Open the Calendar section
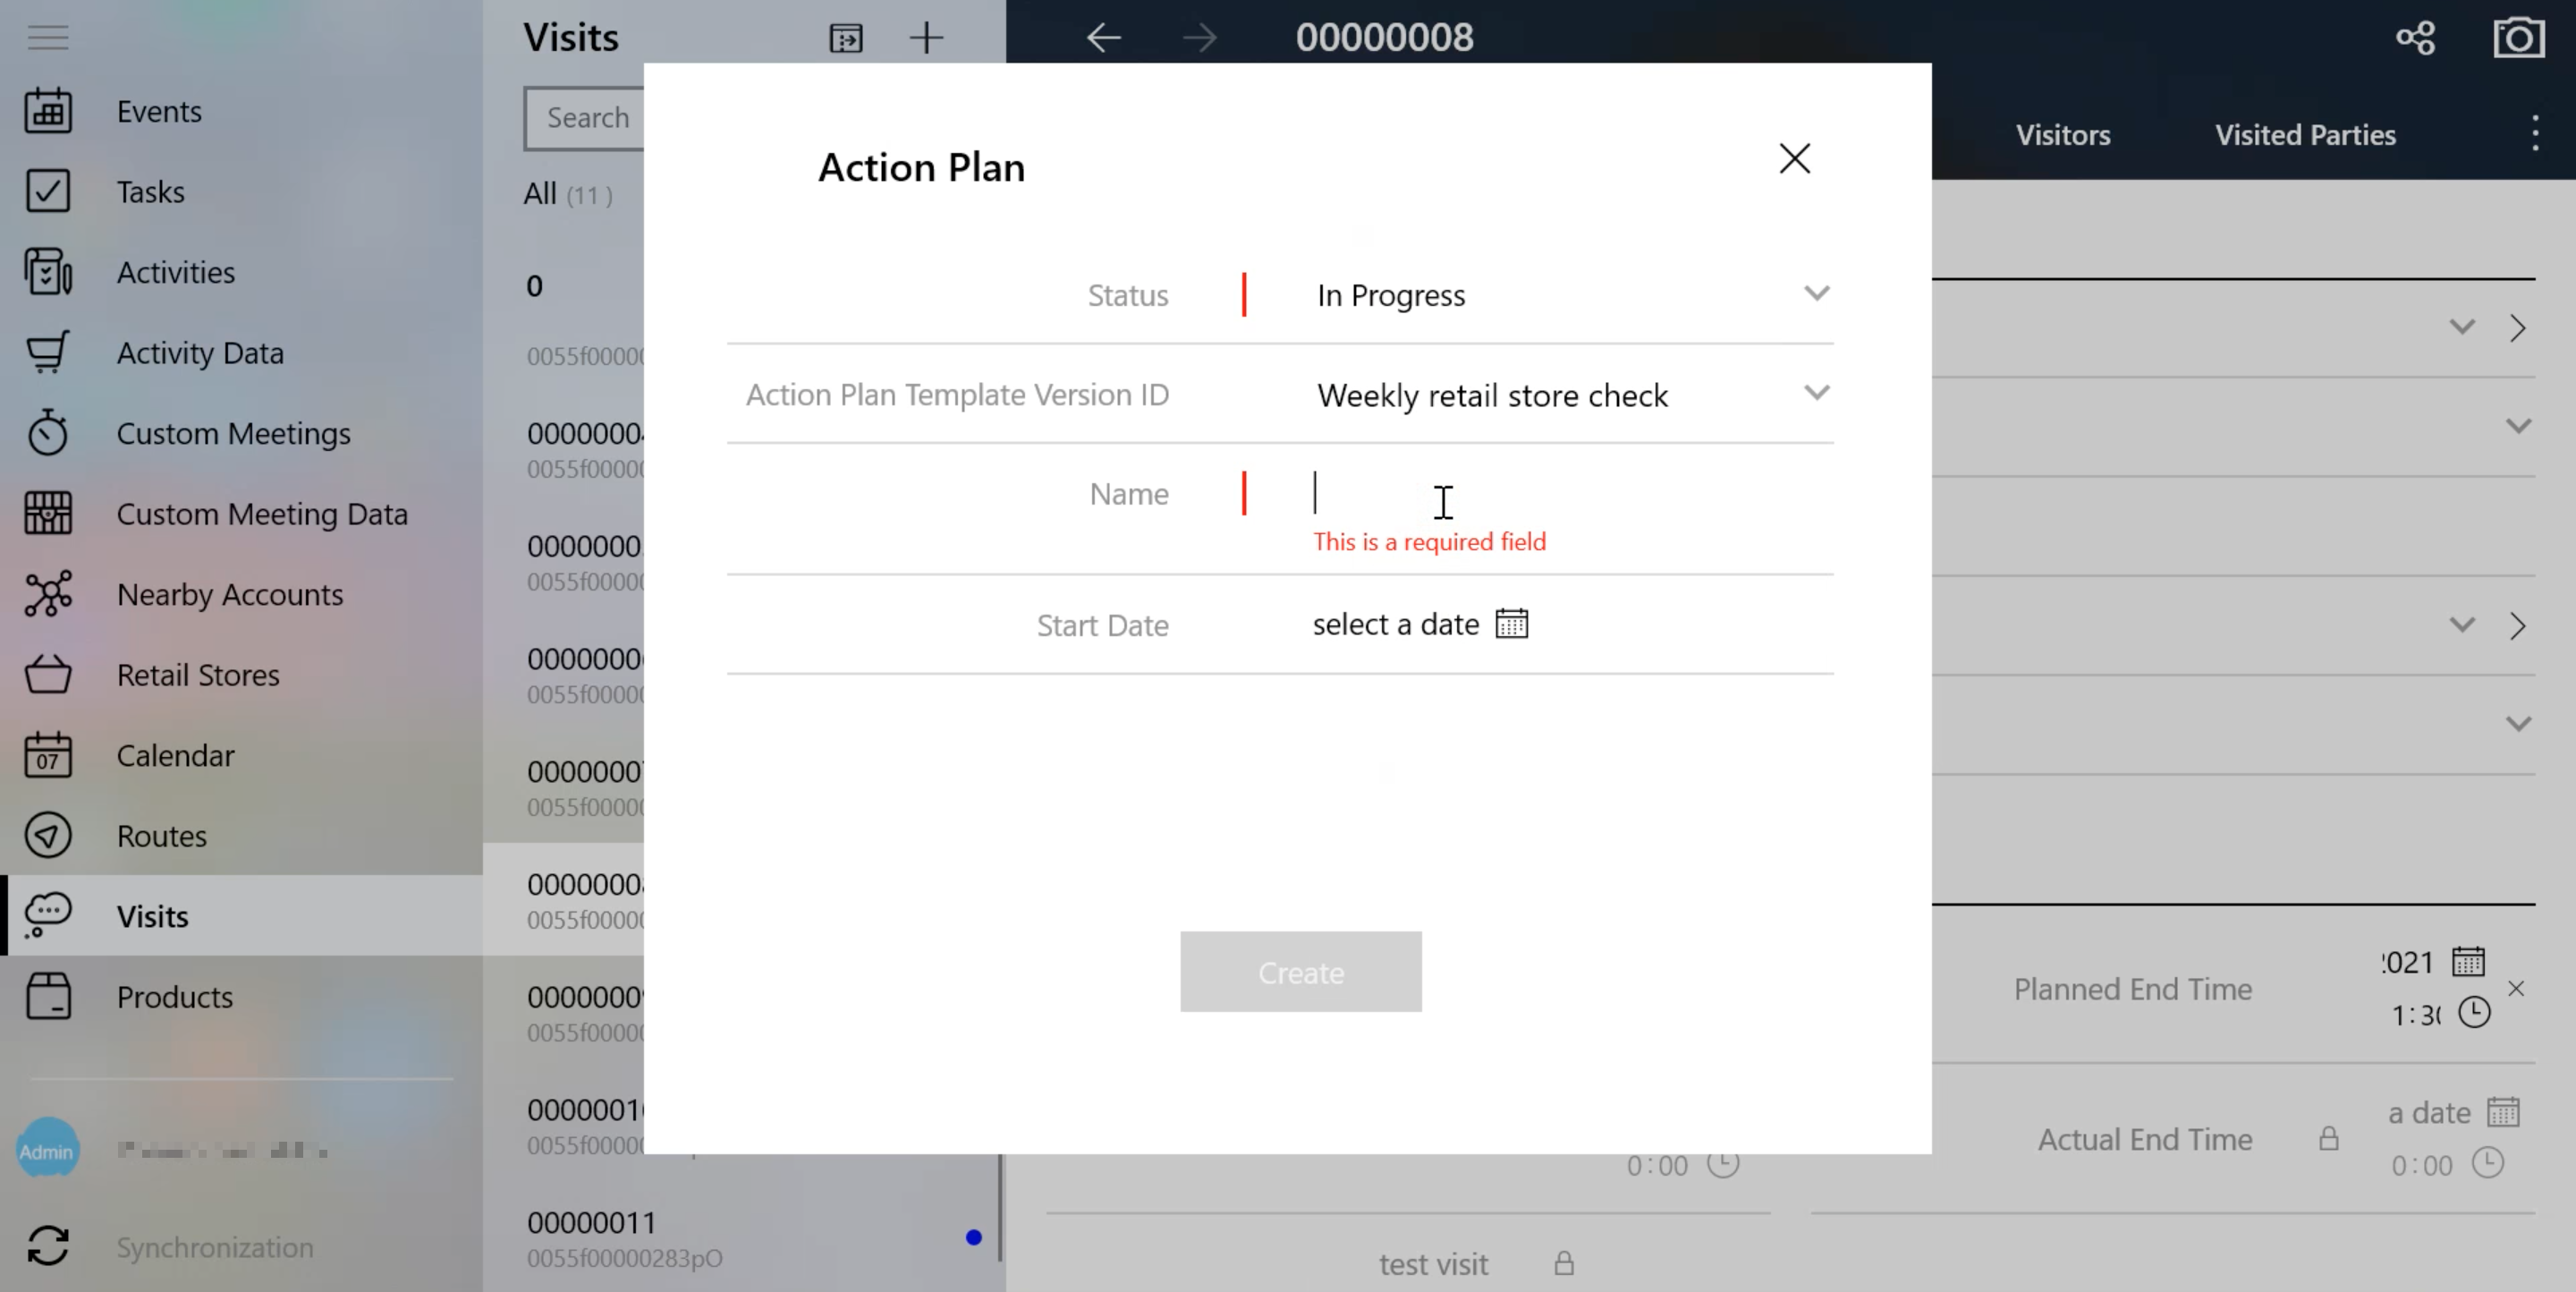 tap(175, 756)
